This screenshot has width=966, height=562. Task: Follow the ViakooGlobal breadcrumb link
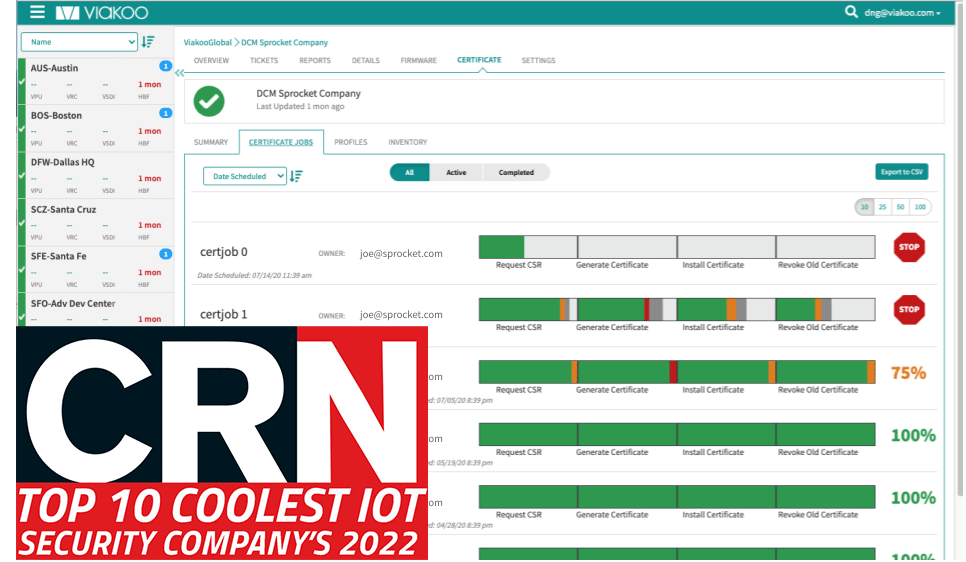[208, 43]
